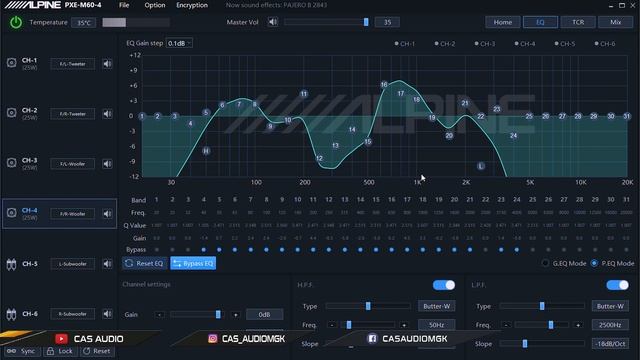Screen dimensions: 640x360
Task: Mute the CH-3 speaker icon
Action: [x=107, y=164]
